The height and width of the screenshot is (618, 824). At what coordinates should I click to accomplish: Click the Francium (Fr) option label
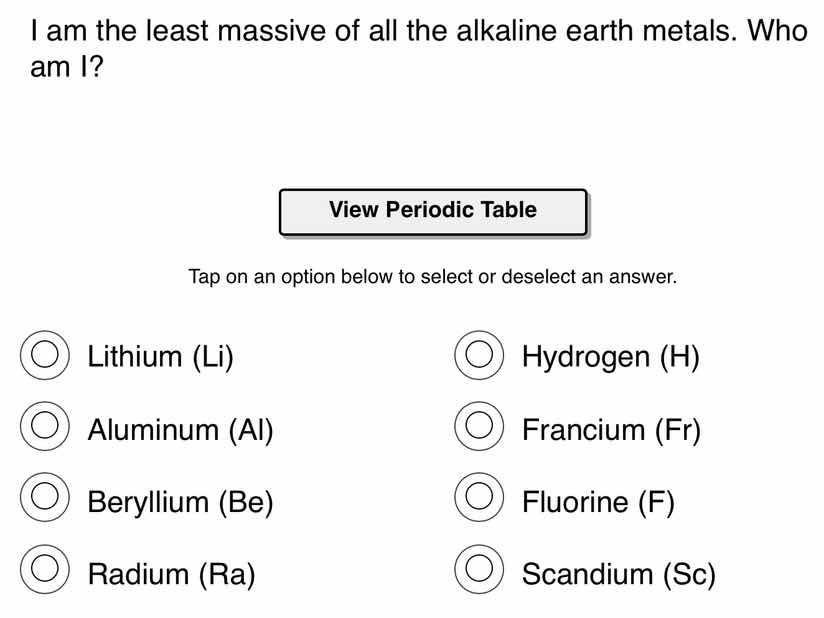pyautogui.click(x=611, y=429)
